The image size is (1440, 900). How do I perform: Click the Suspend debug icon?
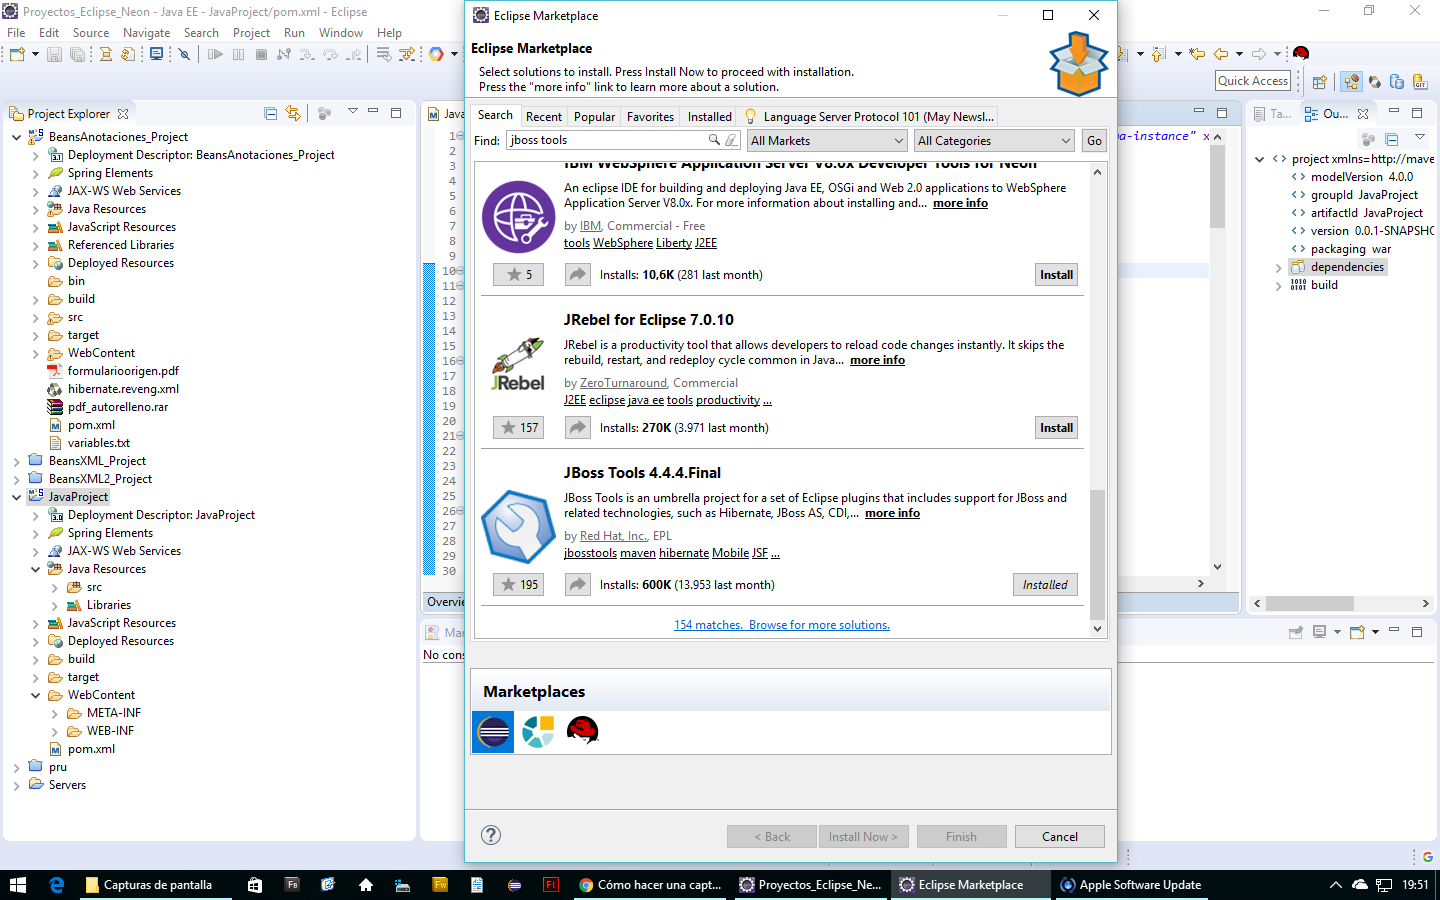[238, 54]
